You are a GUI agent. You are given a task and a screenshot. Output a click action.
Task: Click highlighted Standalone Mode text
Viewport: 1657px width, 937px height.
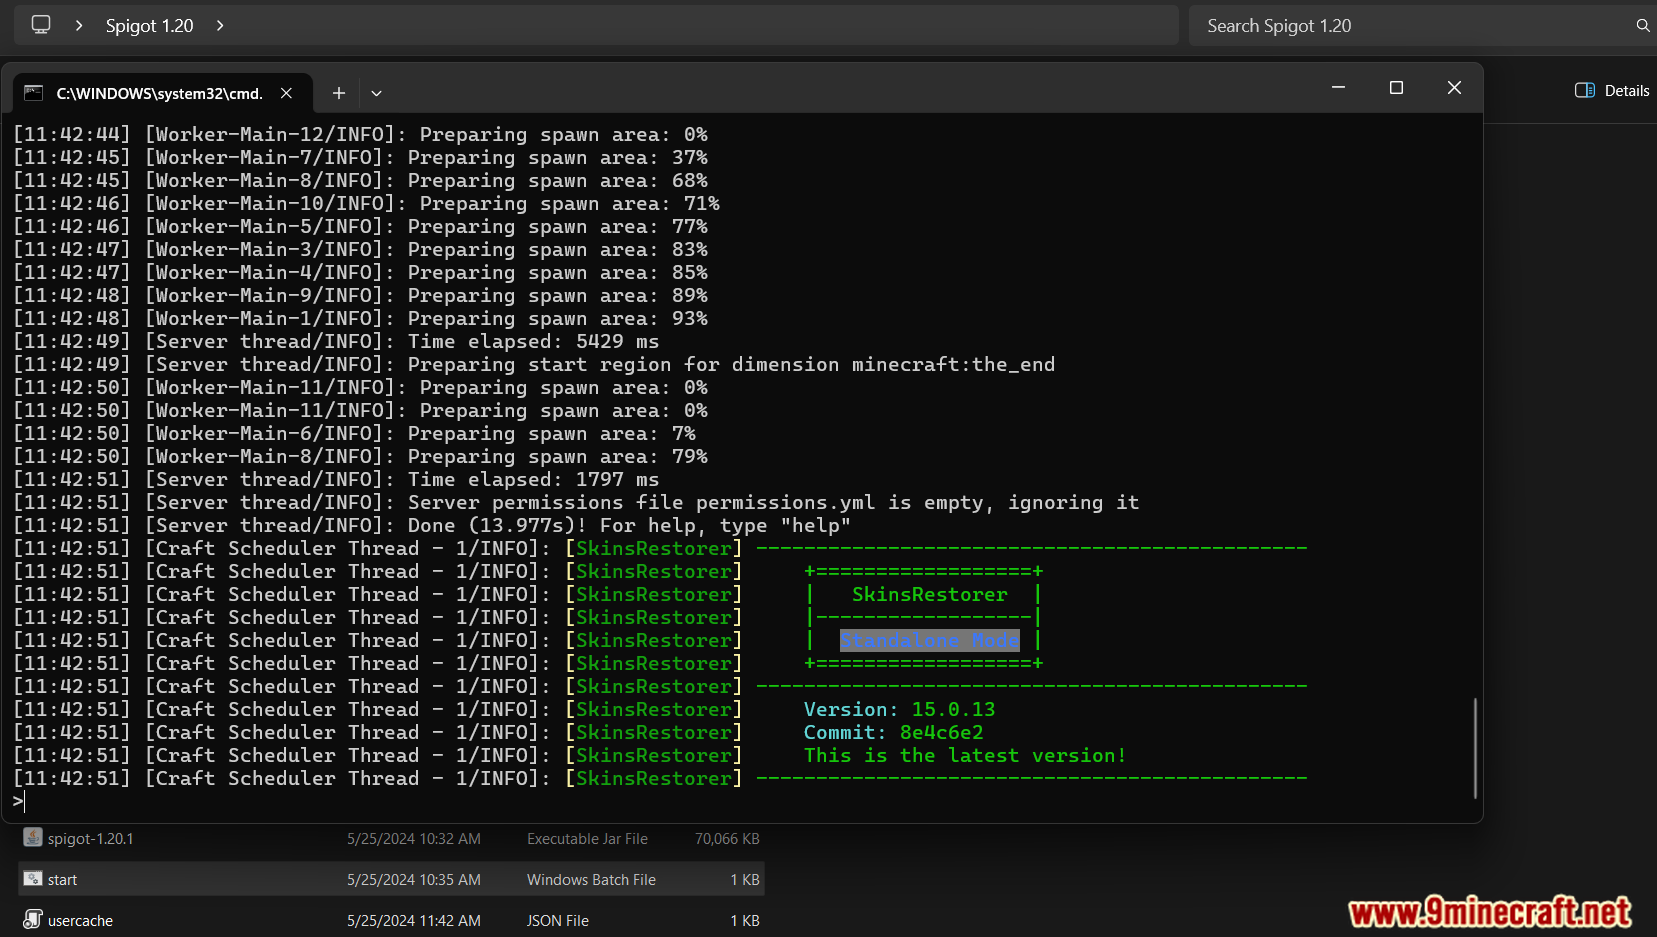(x=930, y=641)
